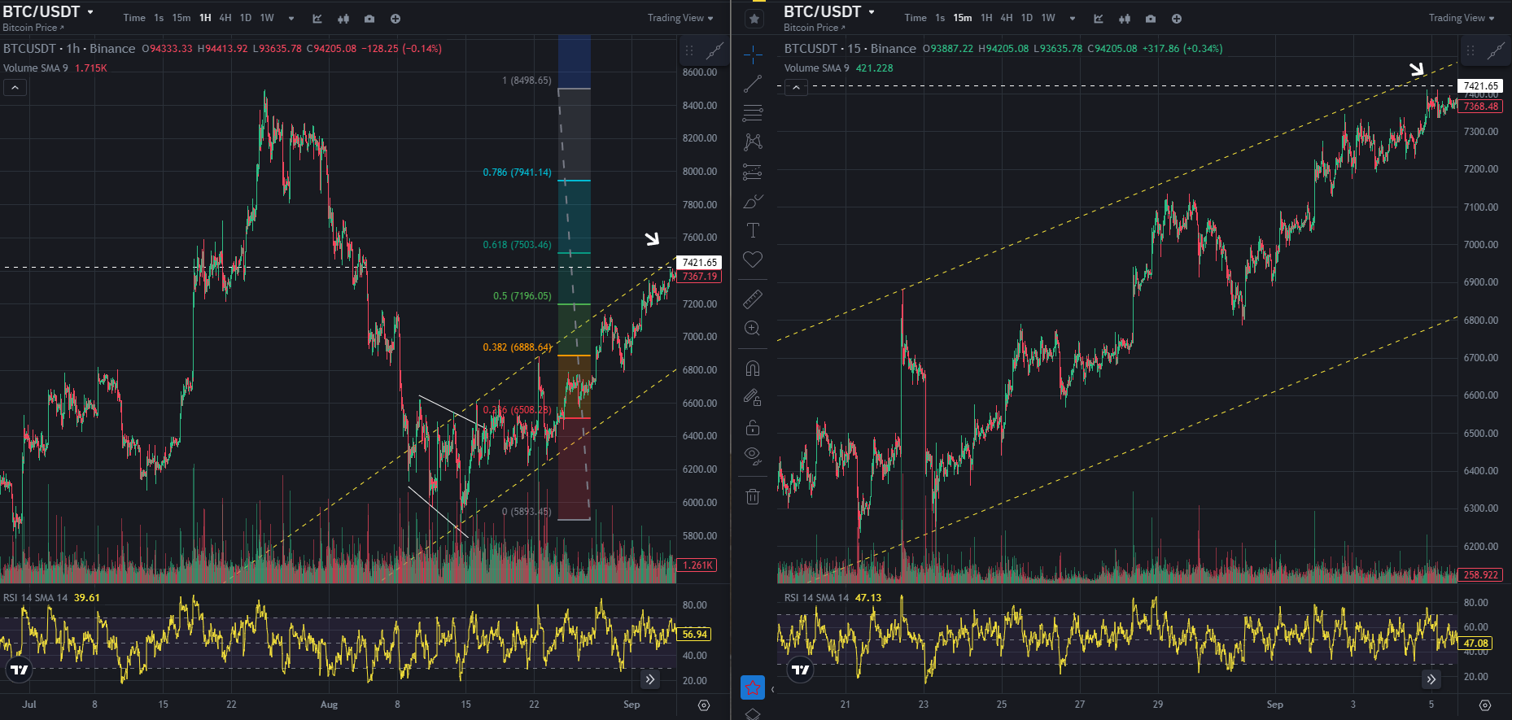Select the Zoom In tool
Image resolution: width=1518 pixels, height=721 pixels.
click(x=753, y=328)
